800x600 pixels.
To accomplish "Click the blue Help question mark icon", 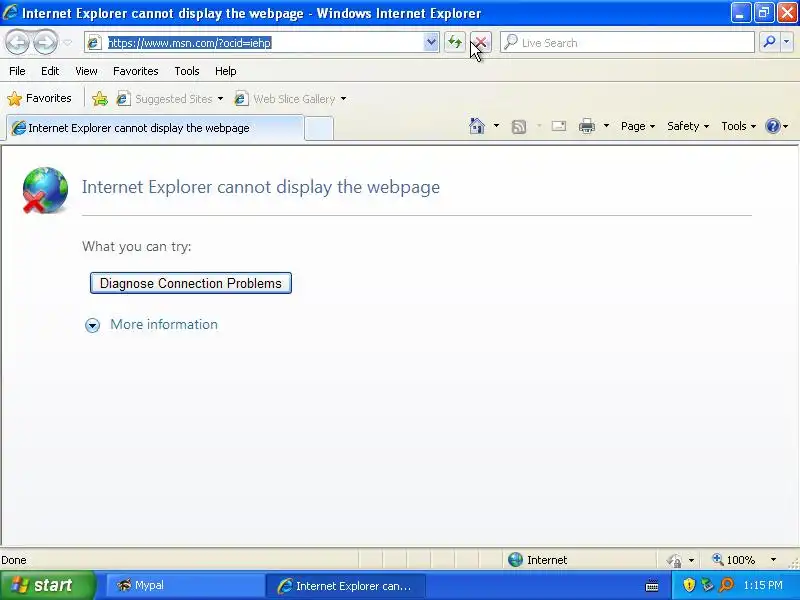I will click(773, 126).
